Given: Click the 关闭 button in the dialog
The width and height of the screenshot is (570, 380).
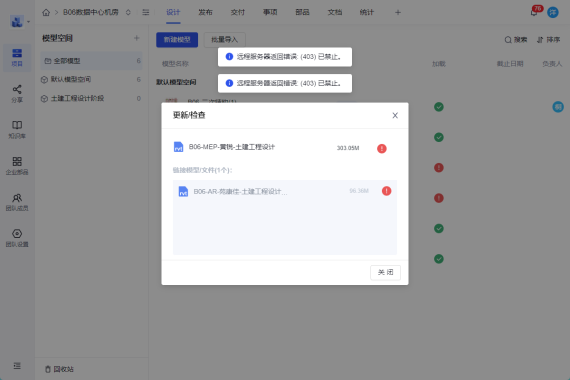Looking at the screenshot, I should click(385, 272).
